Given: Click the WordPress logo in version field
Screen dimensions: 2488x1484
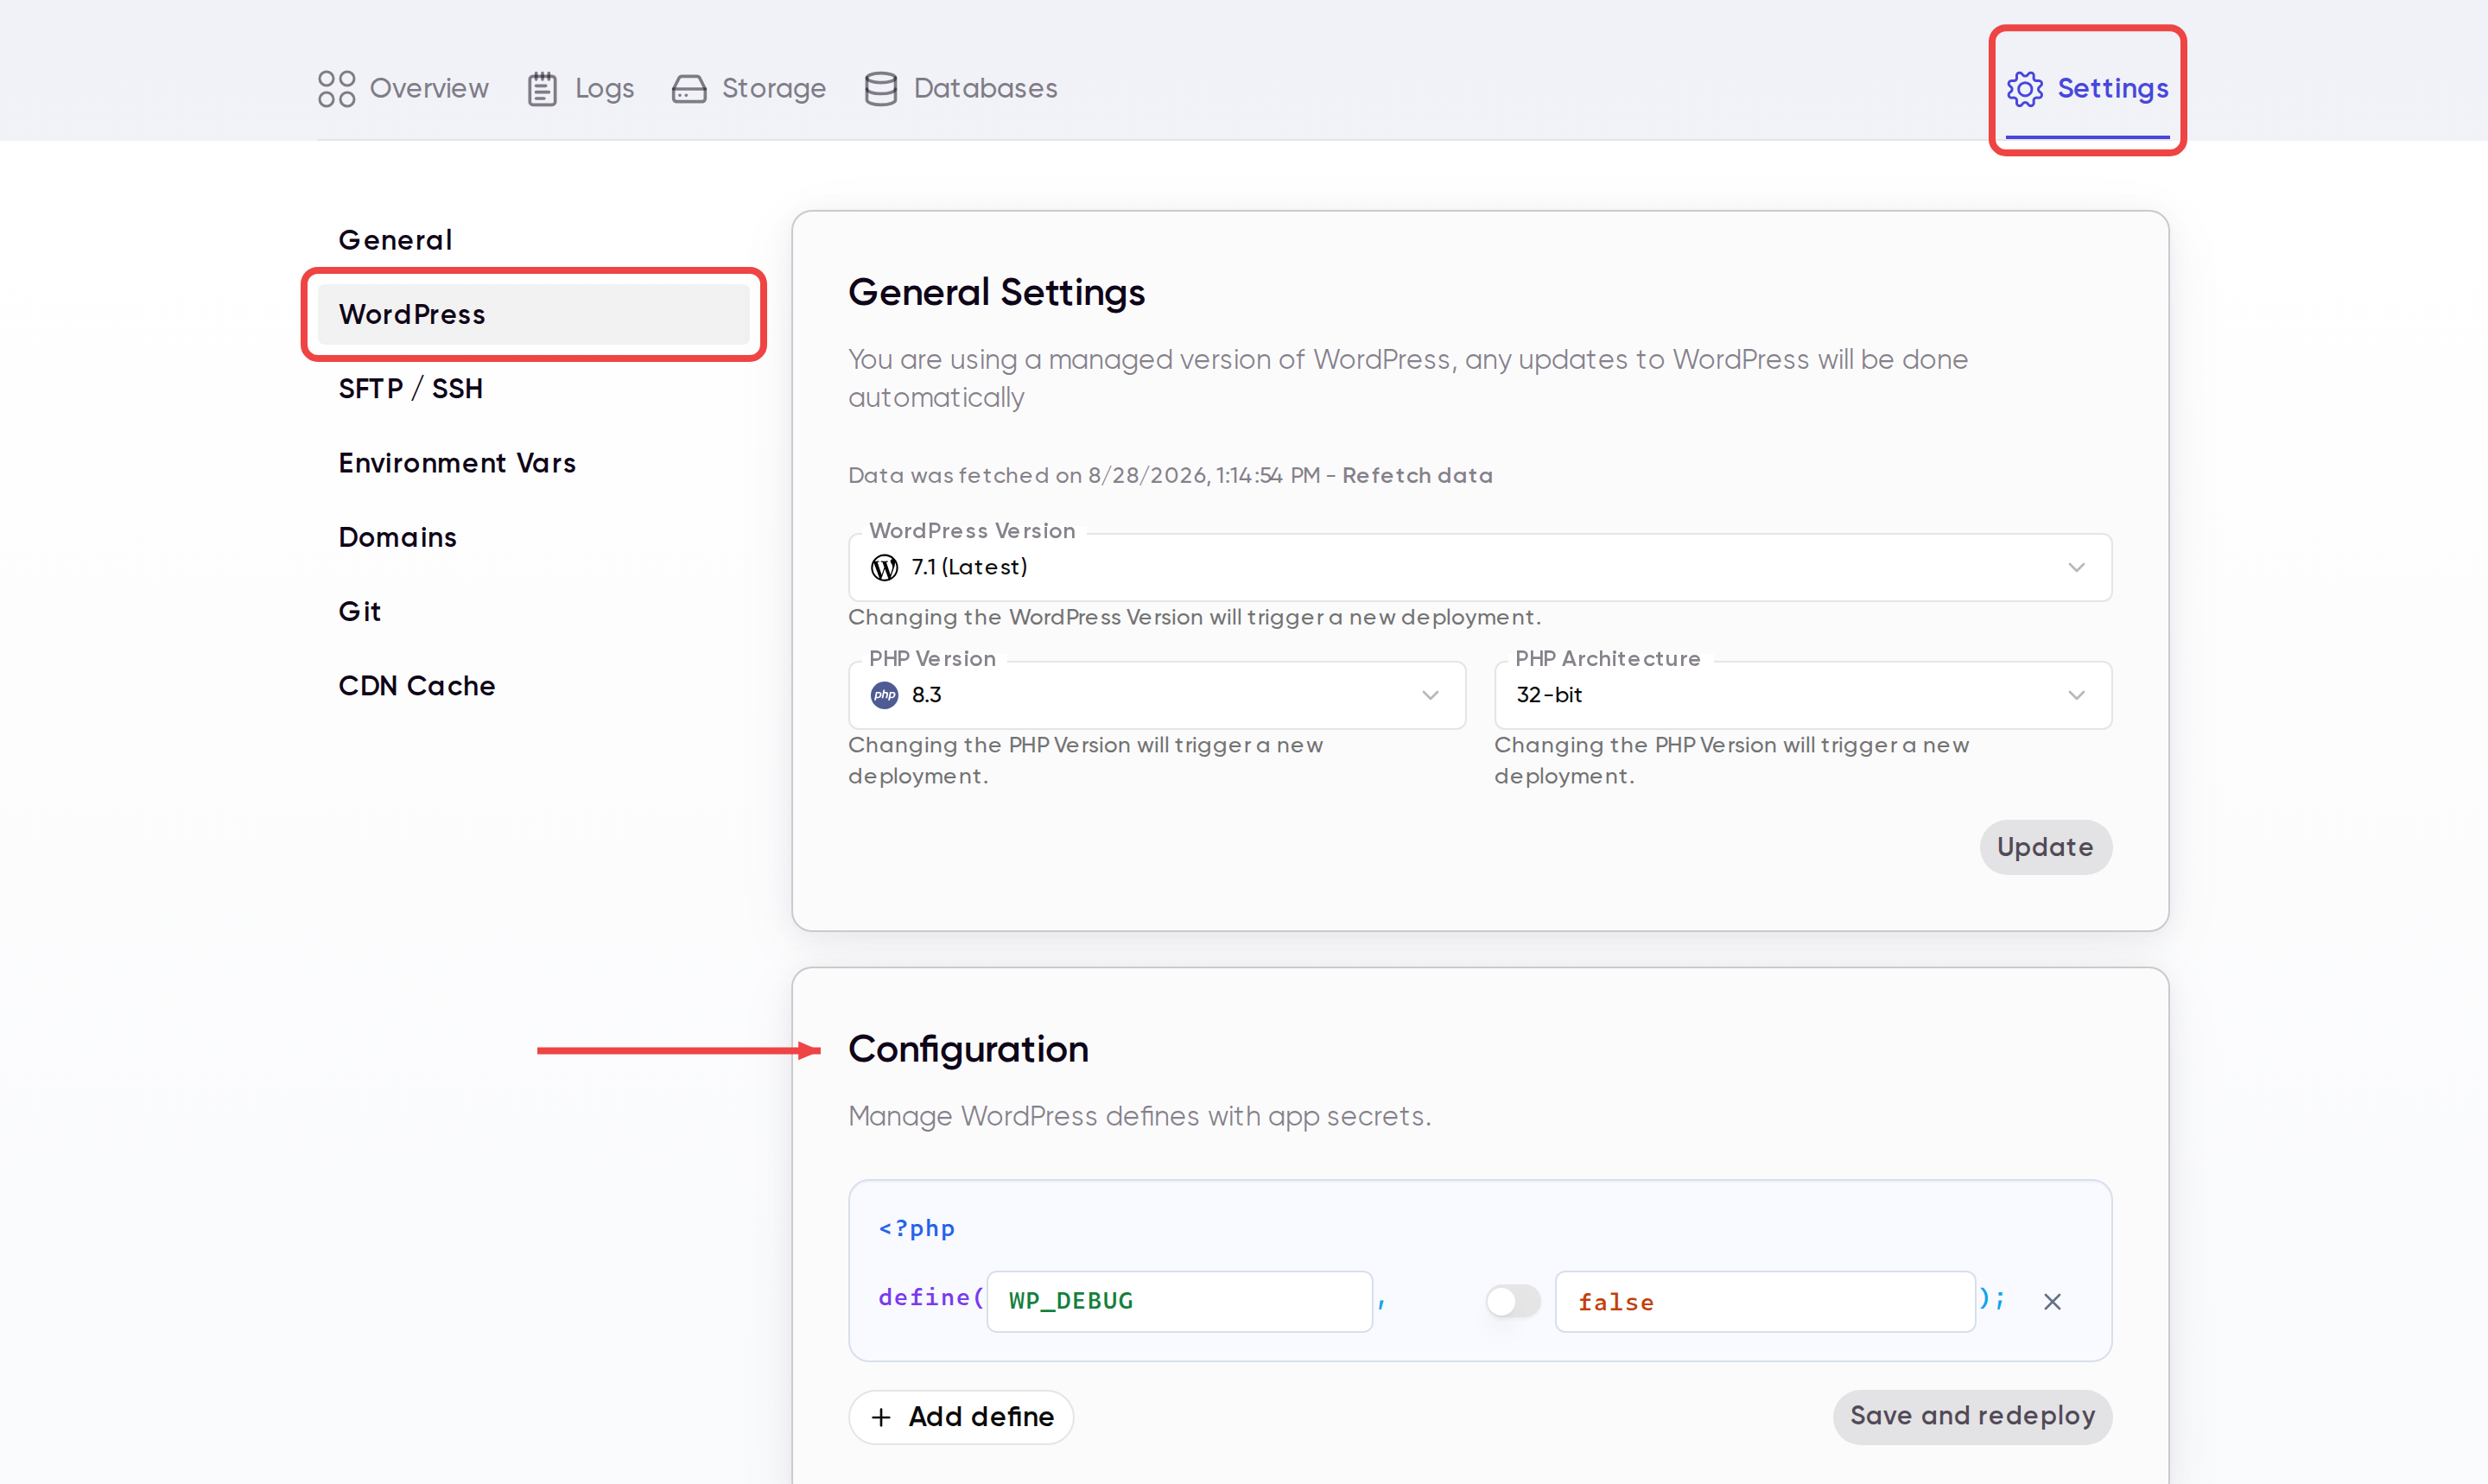Looking at the screenshot, I should [x=884, y=567].
